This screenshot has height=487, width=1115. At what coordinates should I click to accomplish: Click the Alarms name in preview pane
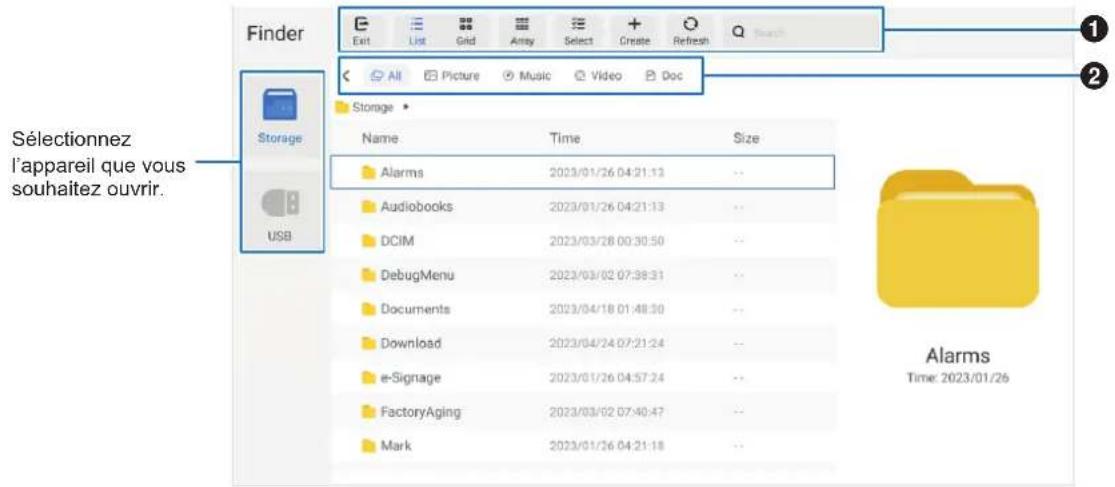point(958,355)
